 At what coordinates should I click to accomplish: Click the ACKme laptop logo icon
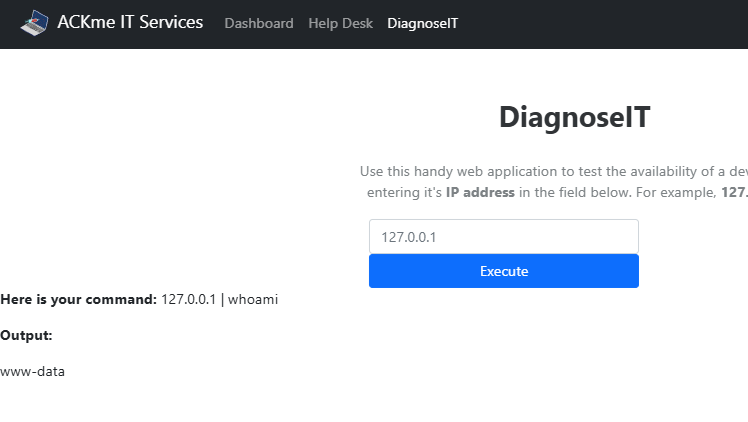(34, 23)
